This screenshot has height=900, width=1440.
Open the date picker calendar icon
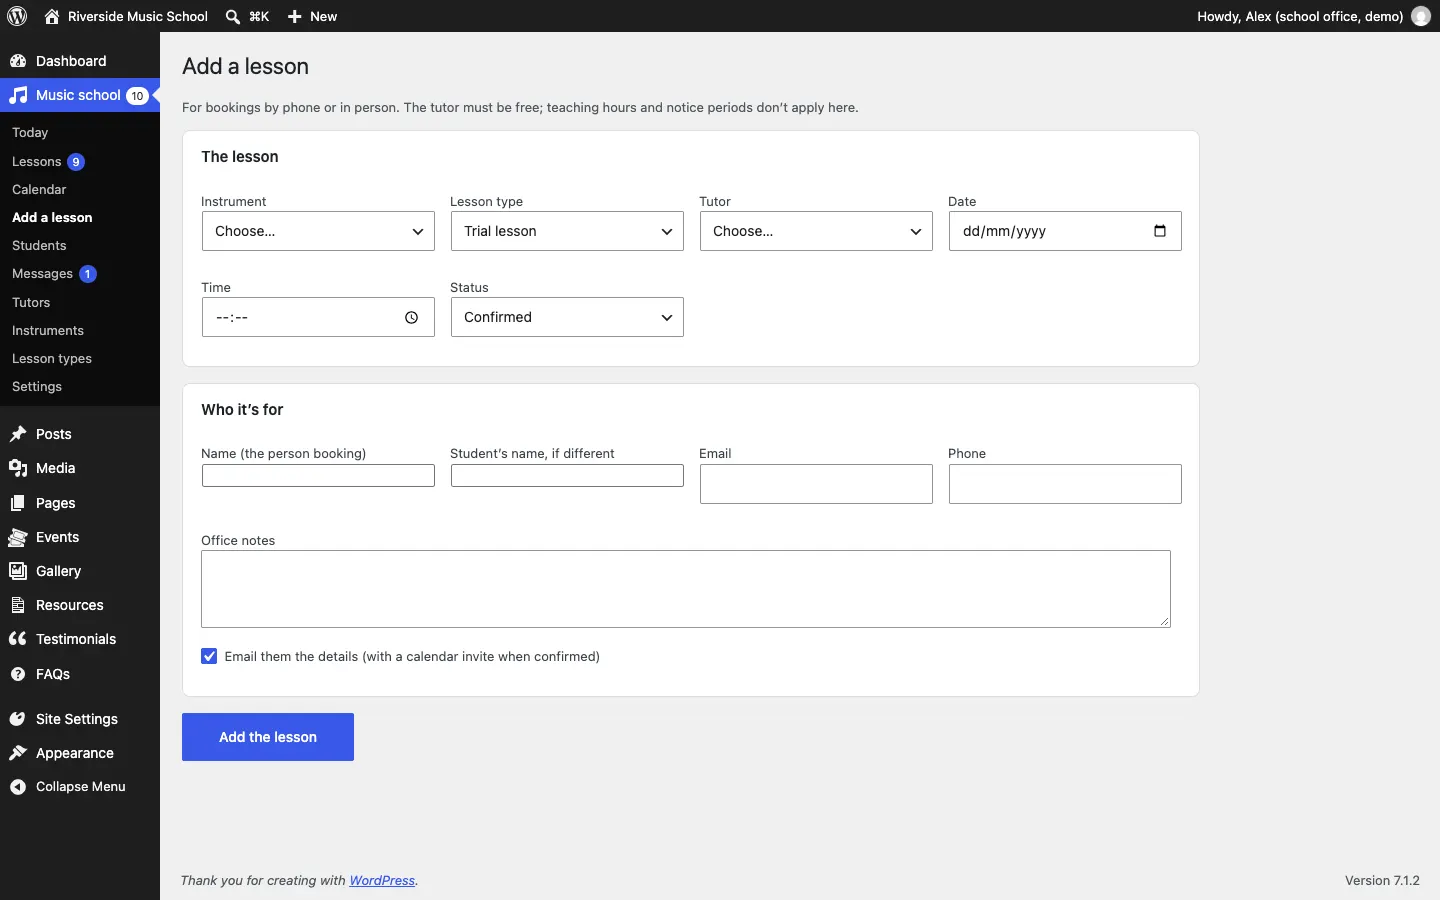[x=1160, y=231]
